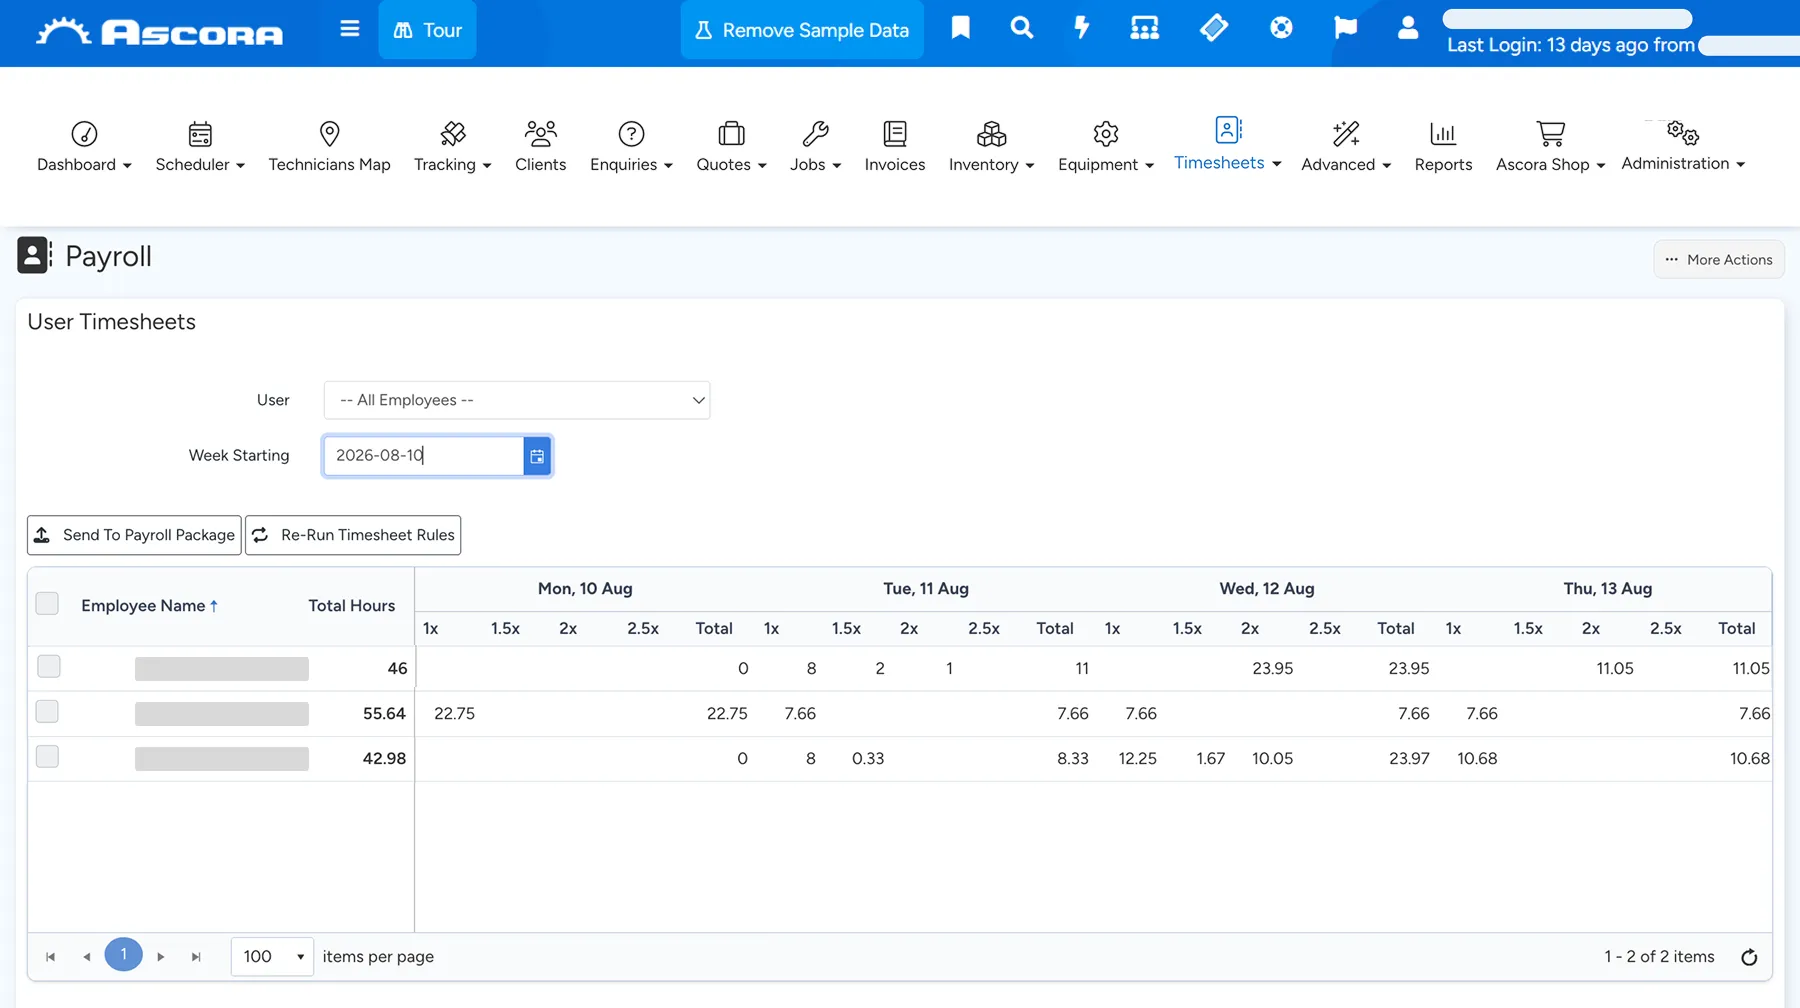
Task: Click the Thu, 13 Aug column header
Action: coord(1608,589)
